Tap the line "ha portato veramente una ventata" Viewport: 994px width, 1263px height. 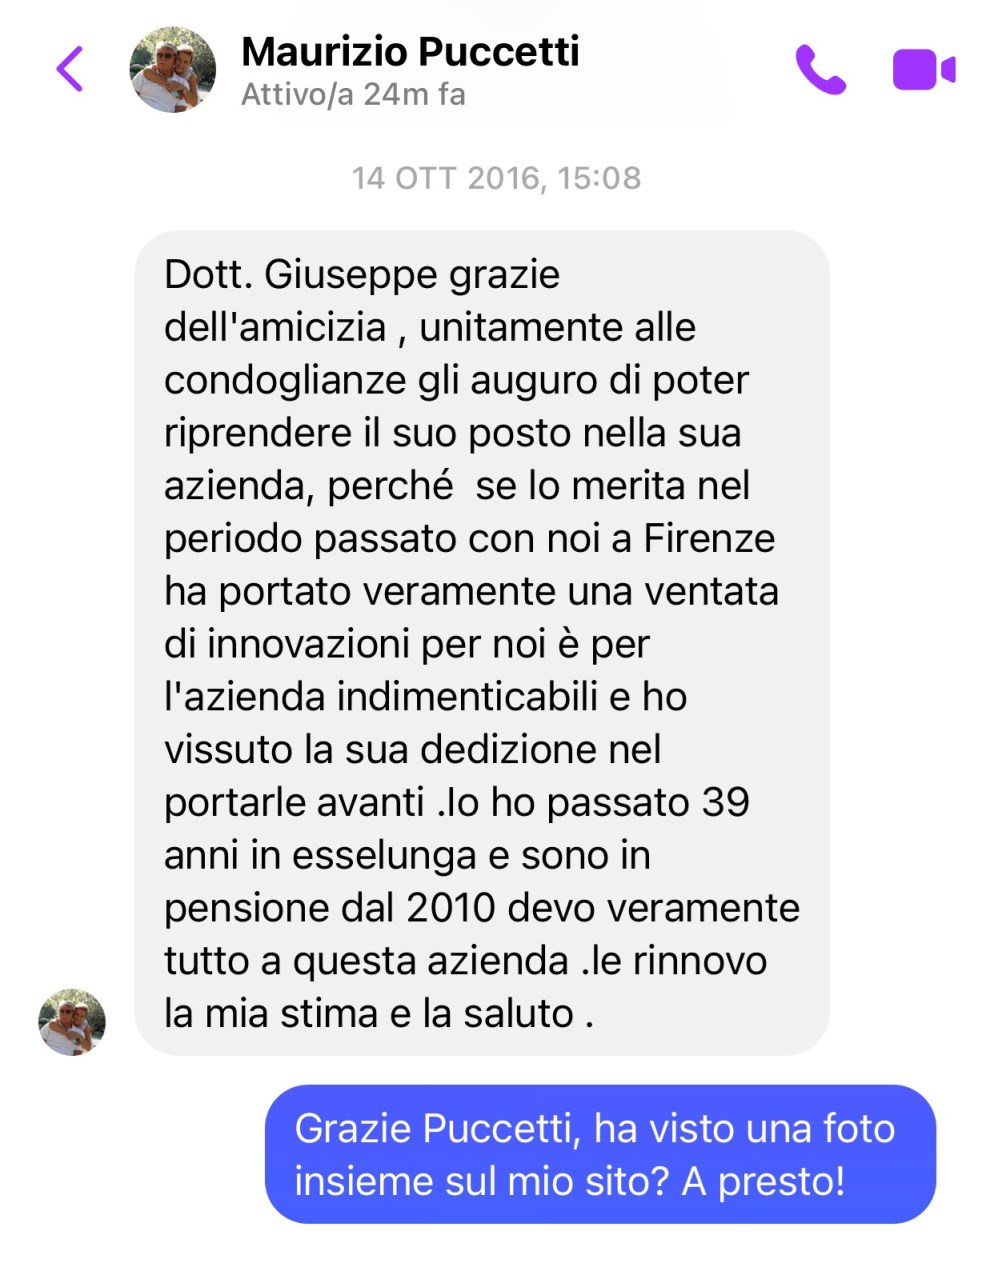pos(471,591)
